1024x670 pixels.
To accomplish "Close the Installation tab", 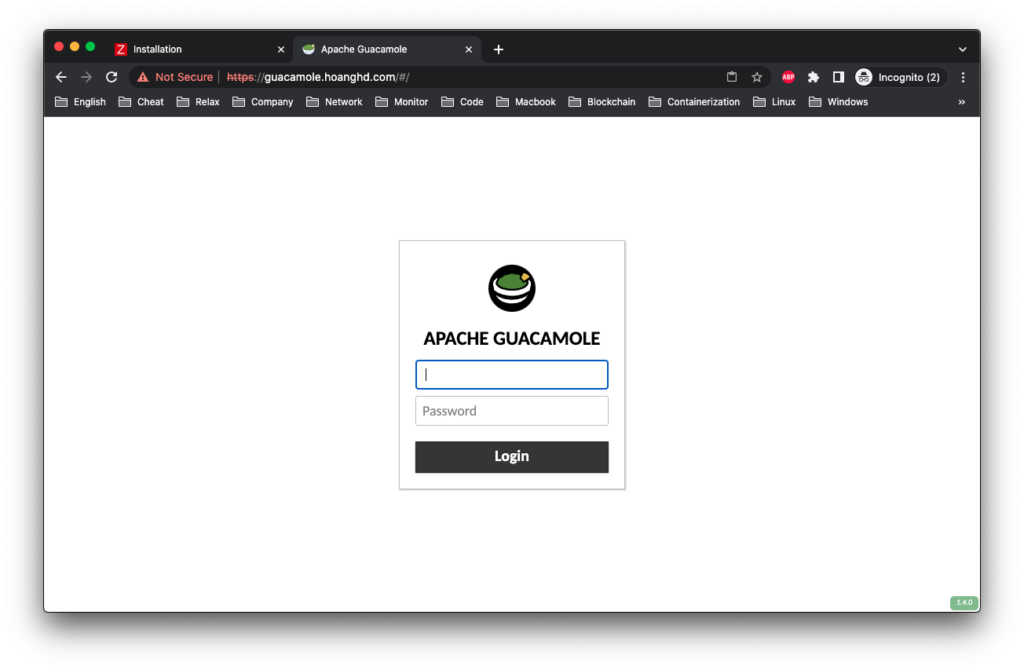I will tap(281, 50).
